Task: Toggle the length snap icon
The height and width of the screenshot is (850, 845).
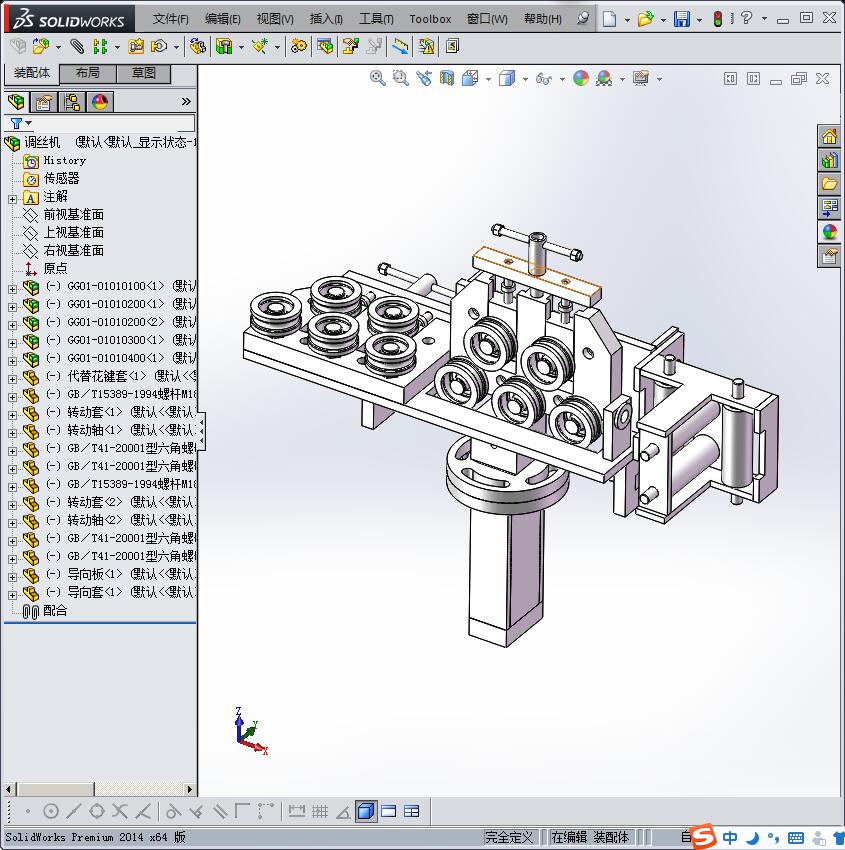Action: [x=296, y=812]
